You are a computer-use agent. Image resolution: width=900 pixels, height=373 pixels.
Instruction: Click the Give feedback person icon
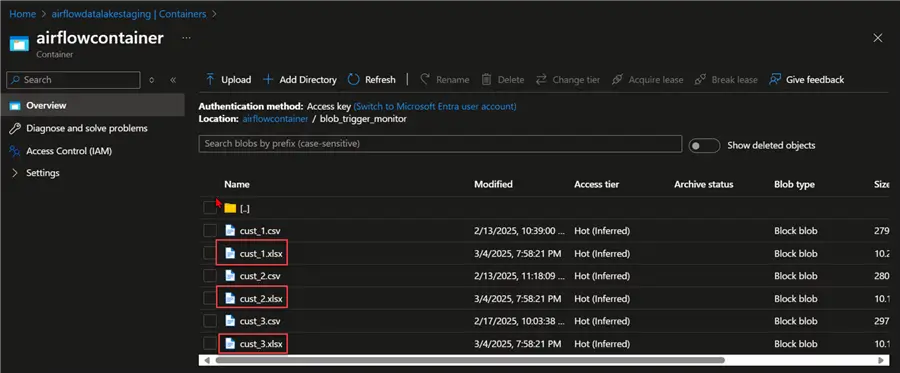pos(775,79)
